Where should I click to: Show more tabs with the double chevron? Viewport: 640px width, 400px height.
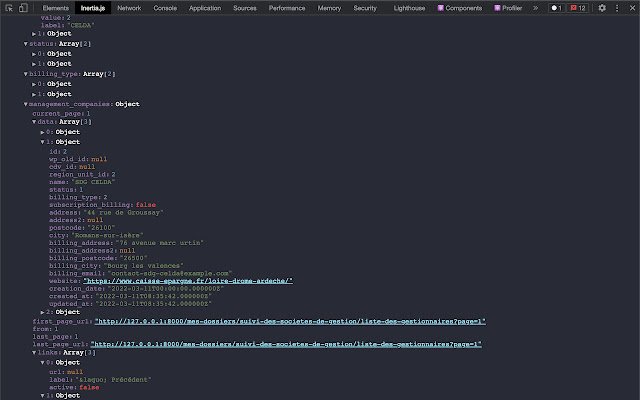[x=536, y=8]
